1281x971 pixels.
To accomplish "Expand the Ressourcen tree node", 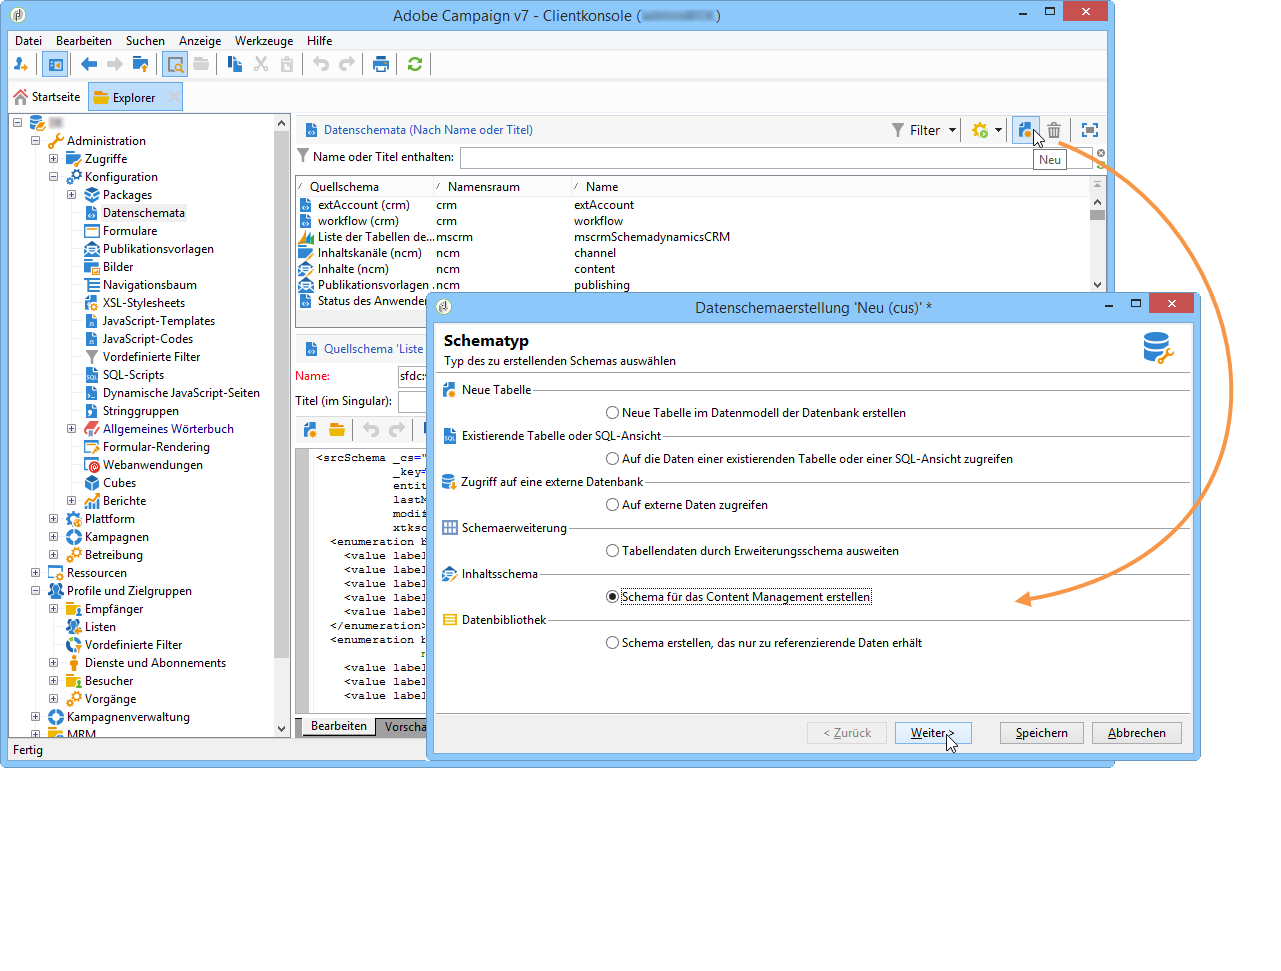I will click(x=36, y=573).
